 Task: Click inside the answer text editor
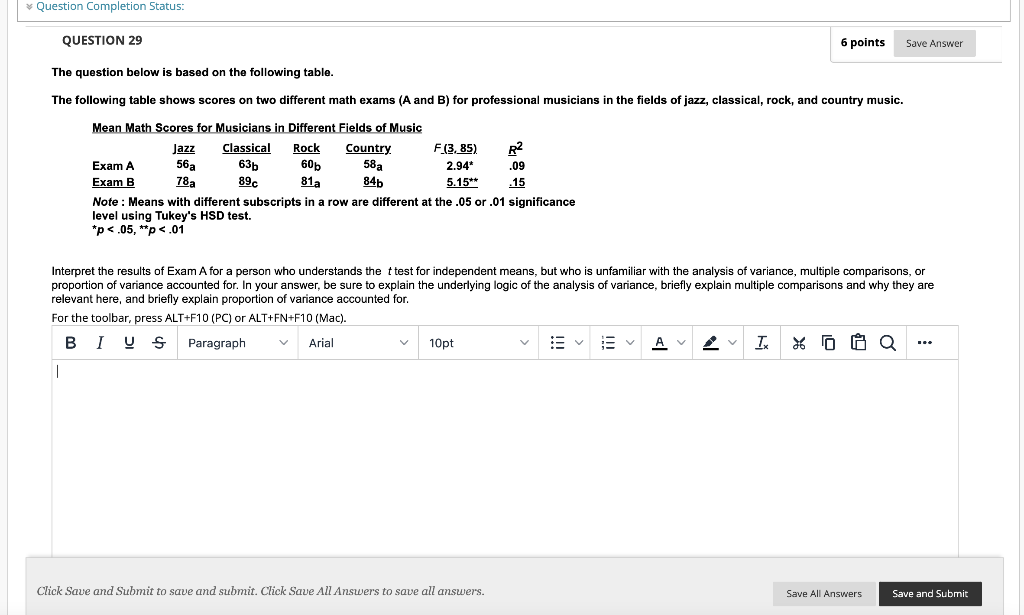(505, 457)
